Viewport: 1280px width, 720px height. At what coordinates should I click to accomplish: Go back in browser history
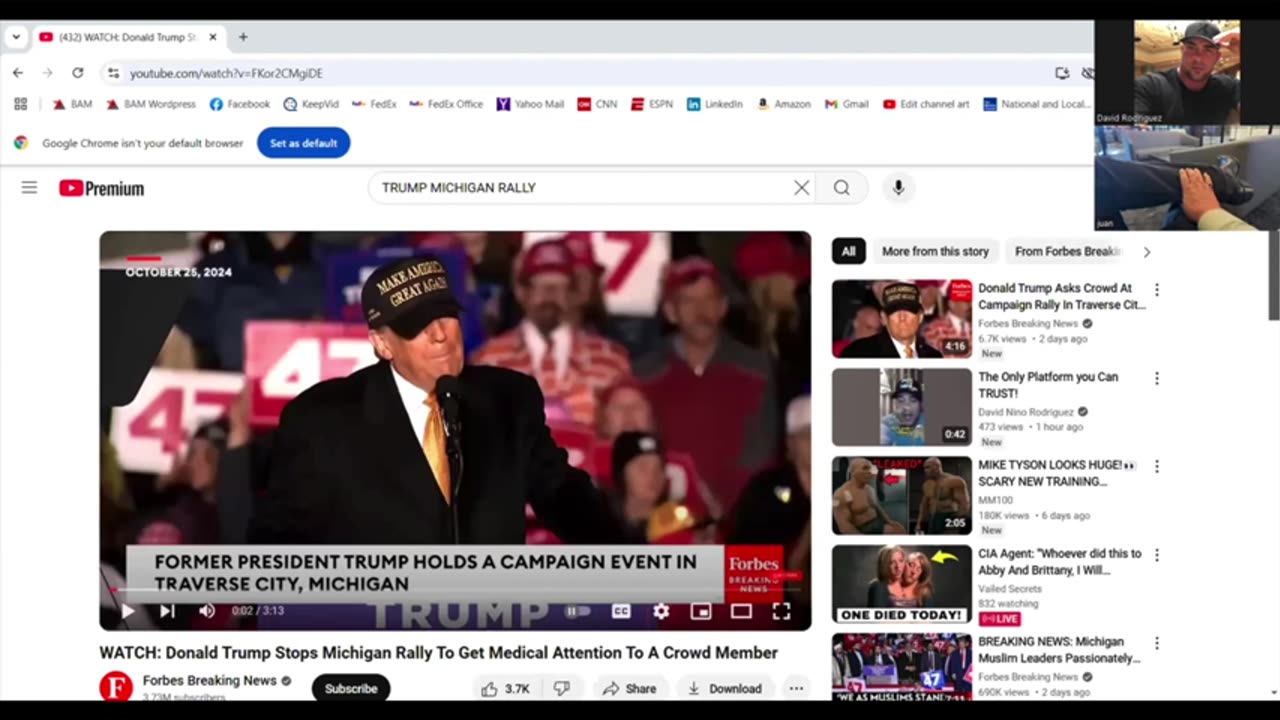pos(18,73)
